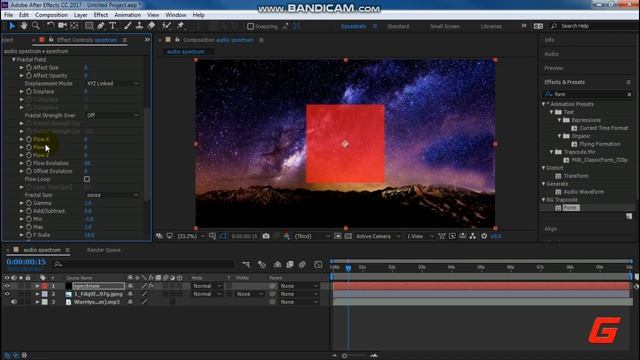Screen dimensions: 640x360
Task: Switch to the Render Queue tab
Action: pos(104,250)
